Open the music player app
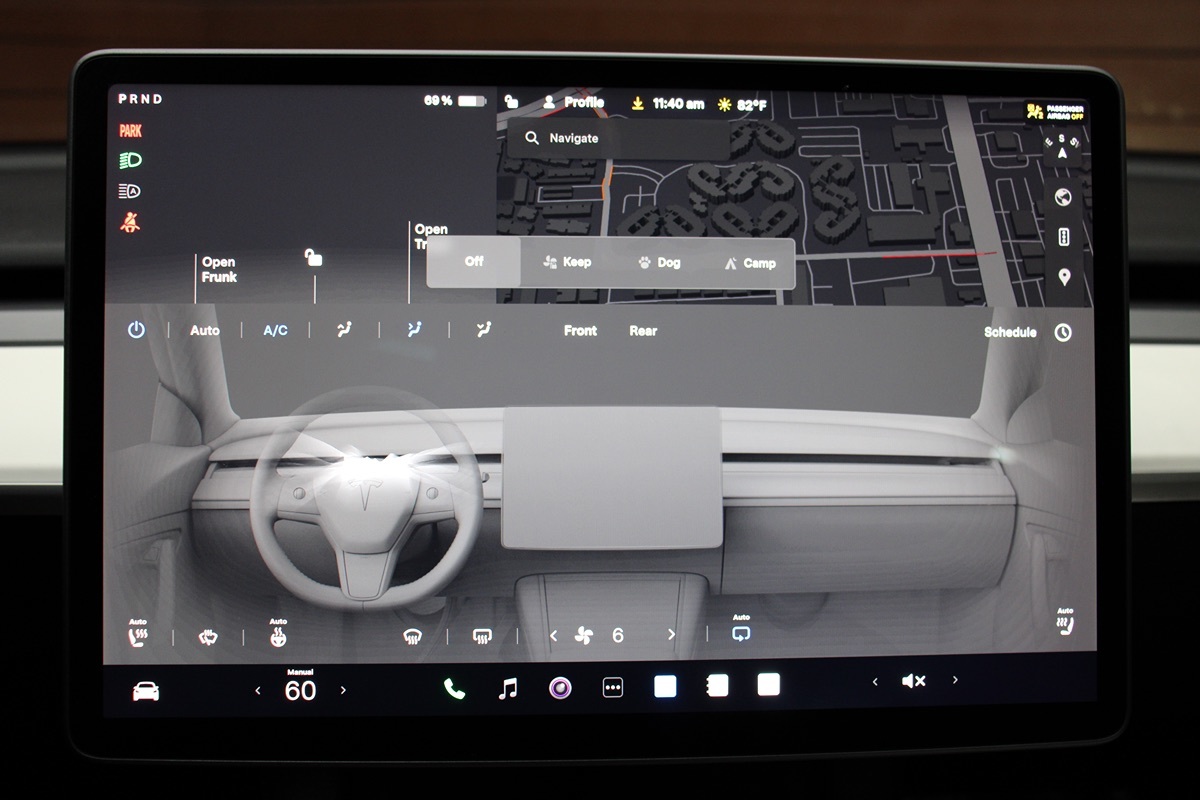 click(x=508, y=688)
